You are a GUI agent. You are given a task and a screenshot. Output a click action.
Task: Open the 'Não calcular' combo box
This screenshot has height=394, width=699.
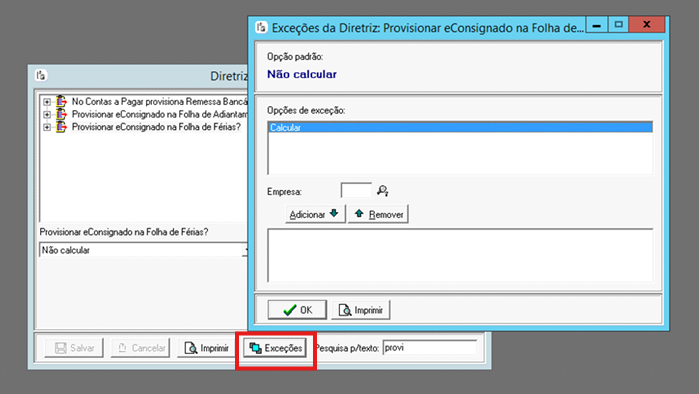click(x=143, y=250)
